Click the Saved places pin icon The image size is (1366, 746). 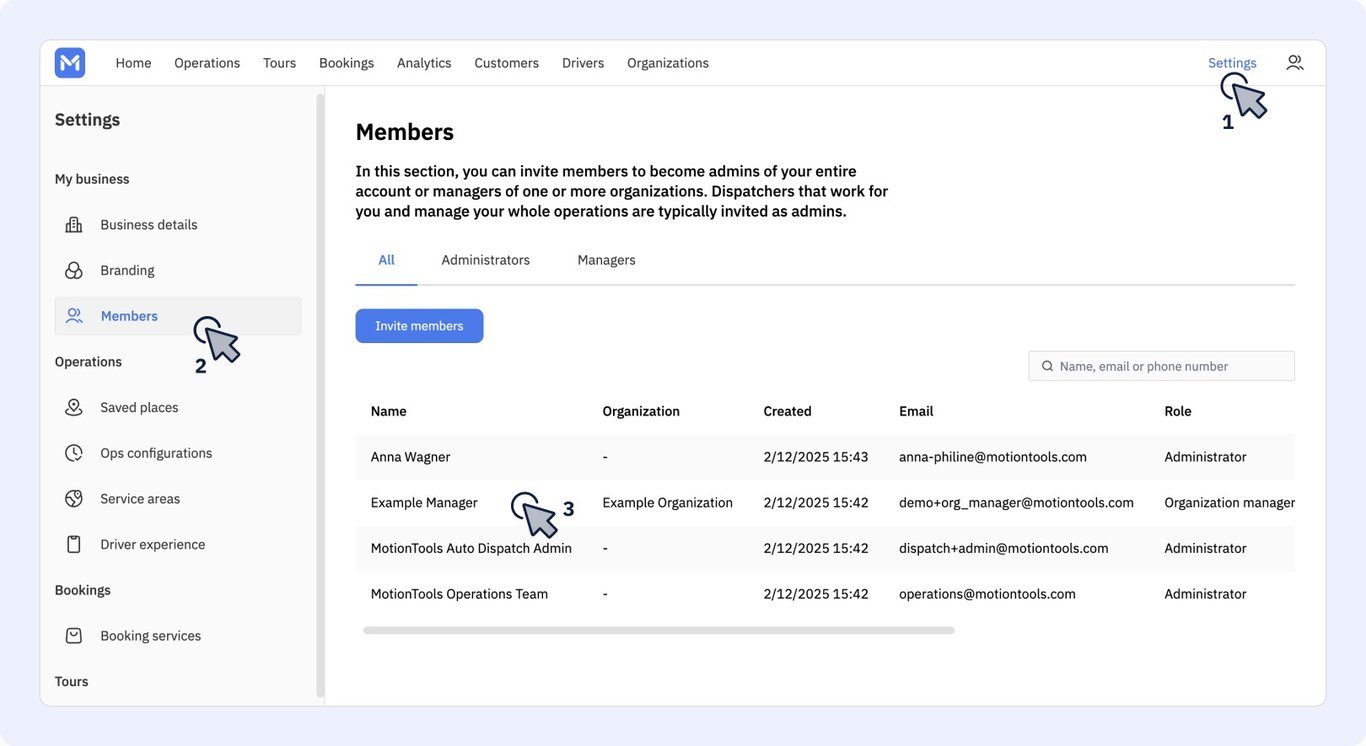click(74, 408)
